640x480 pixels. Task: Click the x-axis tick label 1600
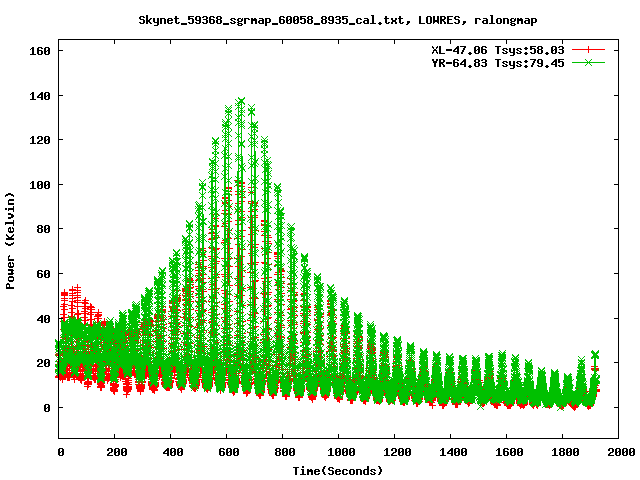click(509, 452)
